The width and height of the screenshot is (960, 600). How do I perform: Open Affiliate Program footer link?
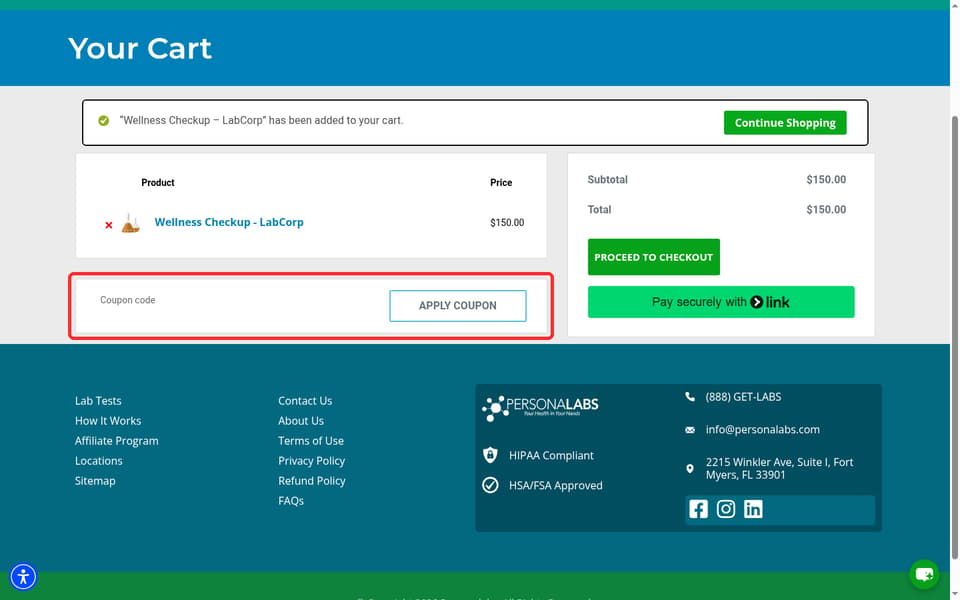click(116, 441)
